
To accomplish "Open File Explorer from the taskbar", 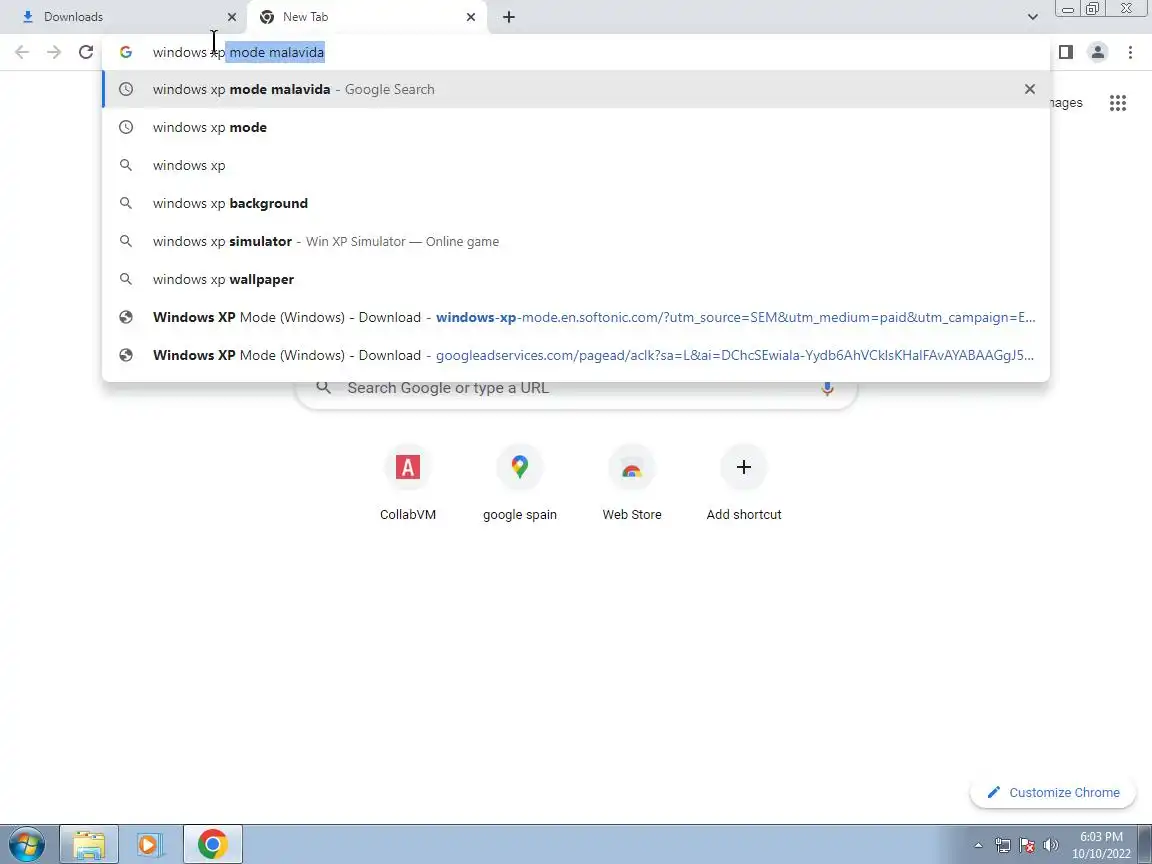I will tap(89, 844).
